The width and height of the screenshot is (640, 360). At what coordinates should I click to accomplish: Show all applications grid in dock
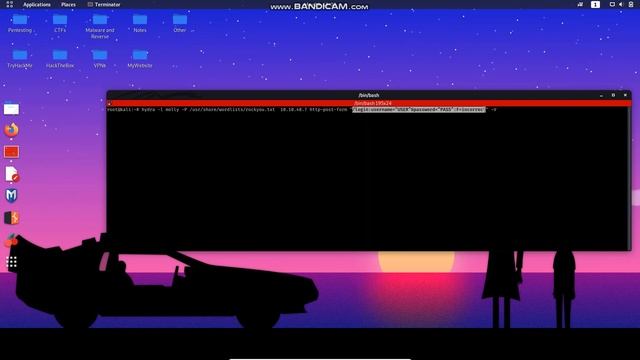click(x=11, y=262)
